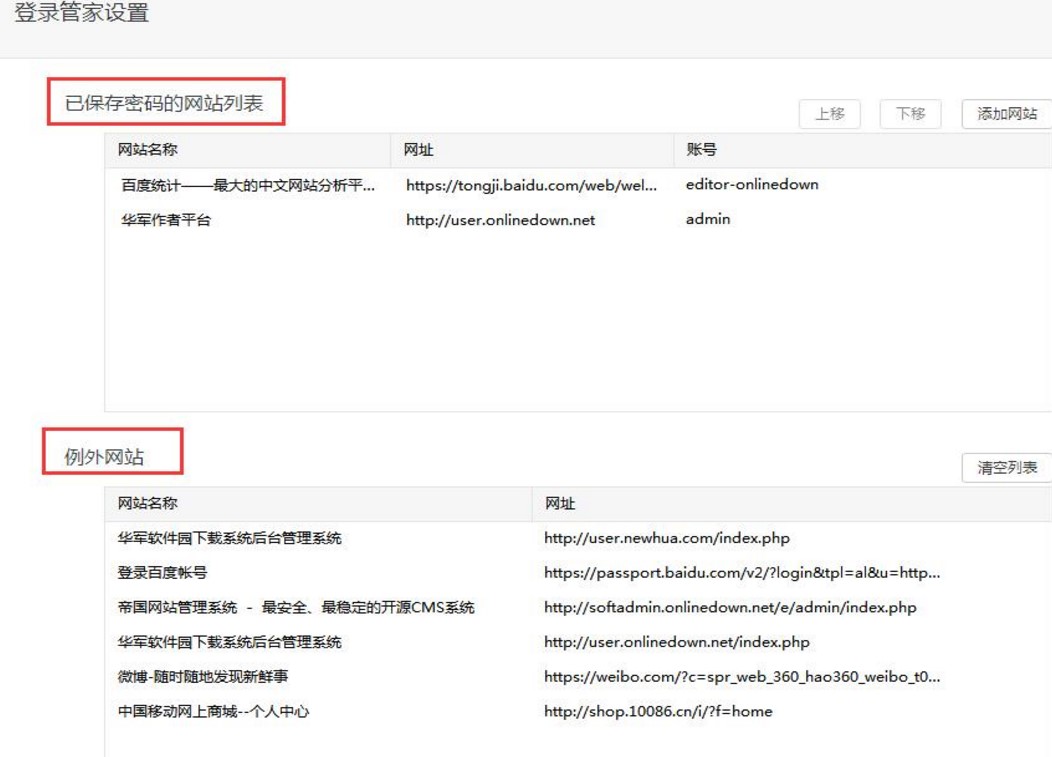Click the shop.10086.cn URL cell
This screenshot has height=757, width=1052.
point(658,711)
